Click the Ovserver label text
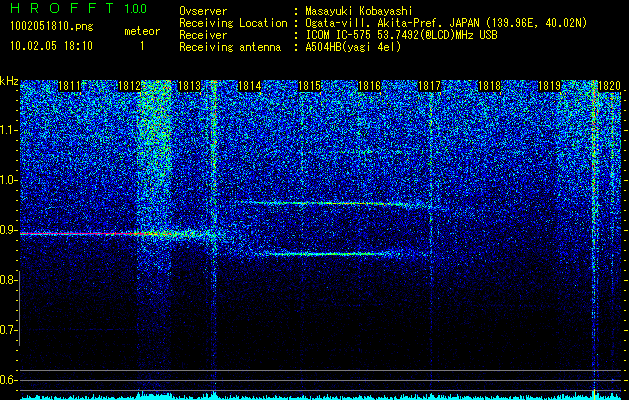This screenshot has width=629, height=400. [203, 11]
